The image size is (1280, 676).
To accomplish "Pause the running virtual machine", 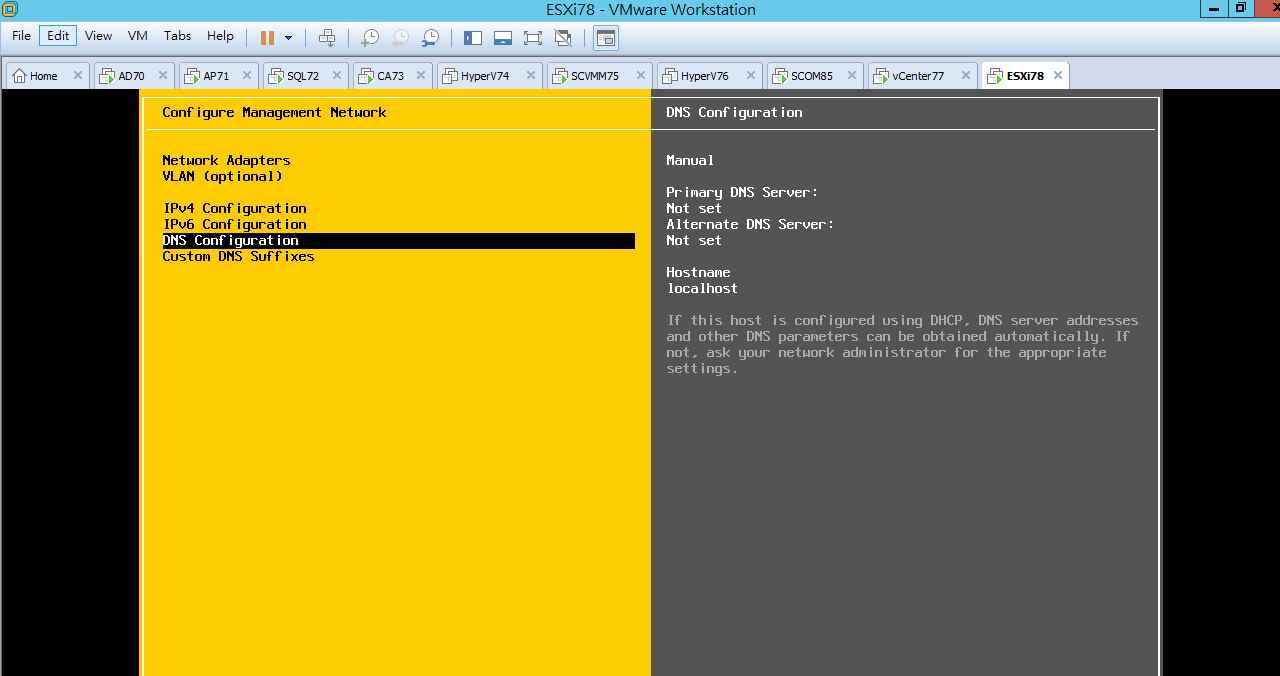I will (267, 38).
